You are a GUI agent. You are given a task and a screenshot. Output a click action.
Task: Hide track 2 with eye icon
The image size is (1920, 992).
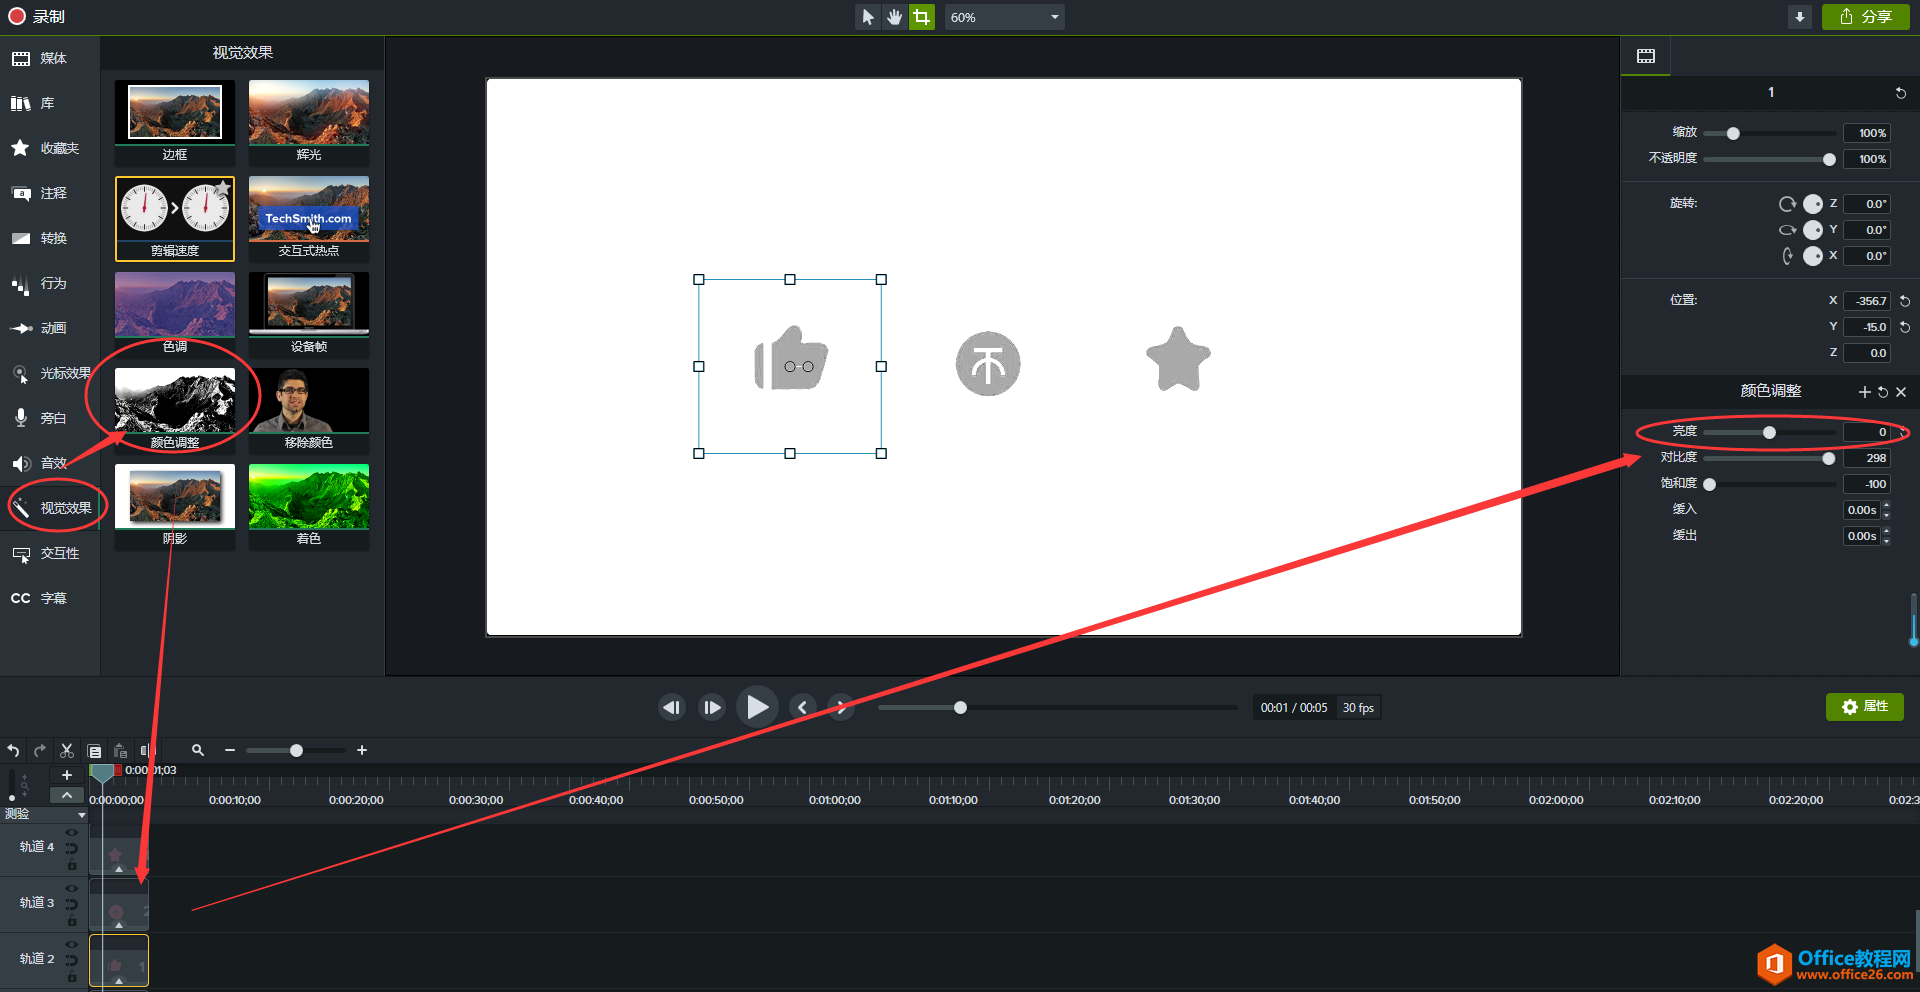(71, 944)
